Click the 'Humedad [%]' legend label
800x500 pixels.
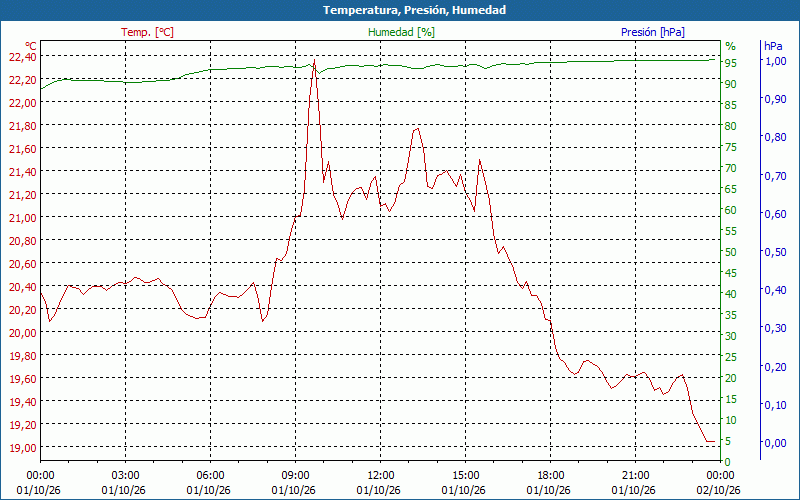click(401, 32)
